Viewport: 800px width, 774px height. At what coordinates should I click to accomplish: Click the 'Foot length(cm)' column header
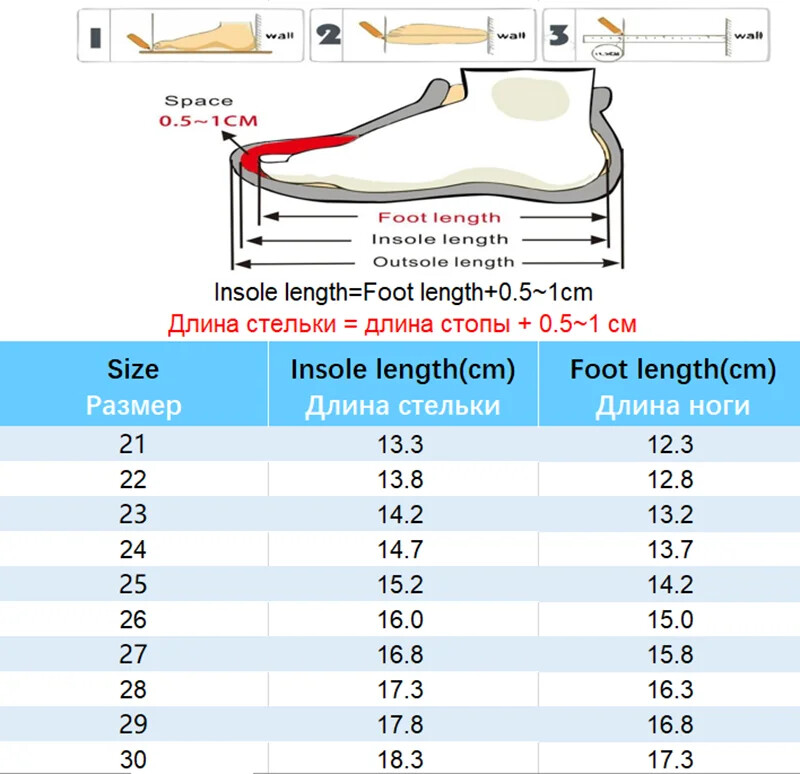tap(672, 369)
